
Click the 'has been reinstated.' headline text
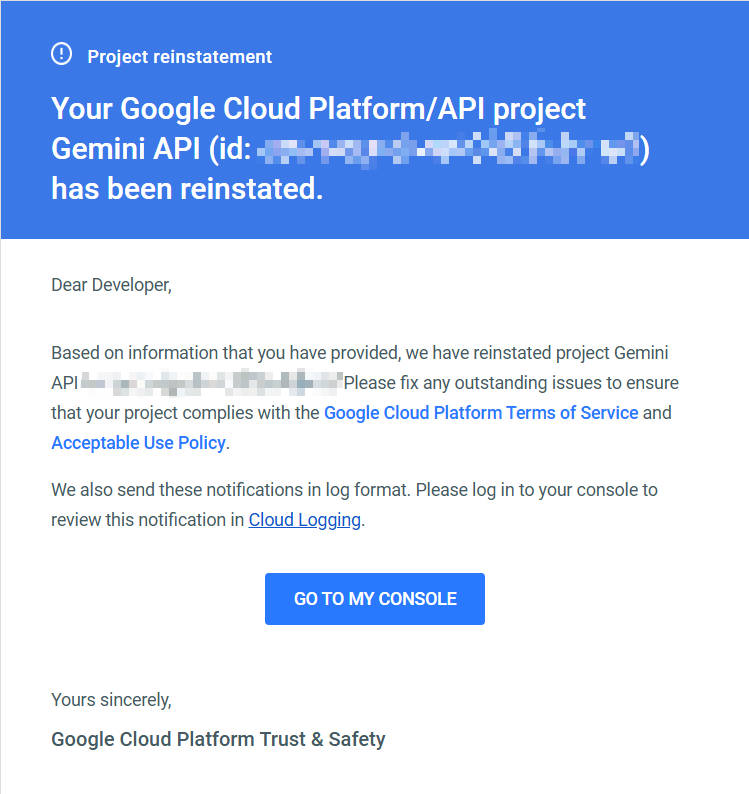point(187,189)
